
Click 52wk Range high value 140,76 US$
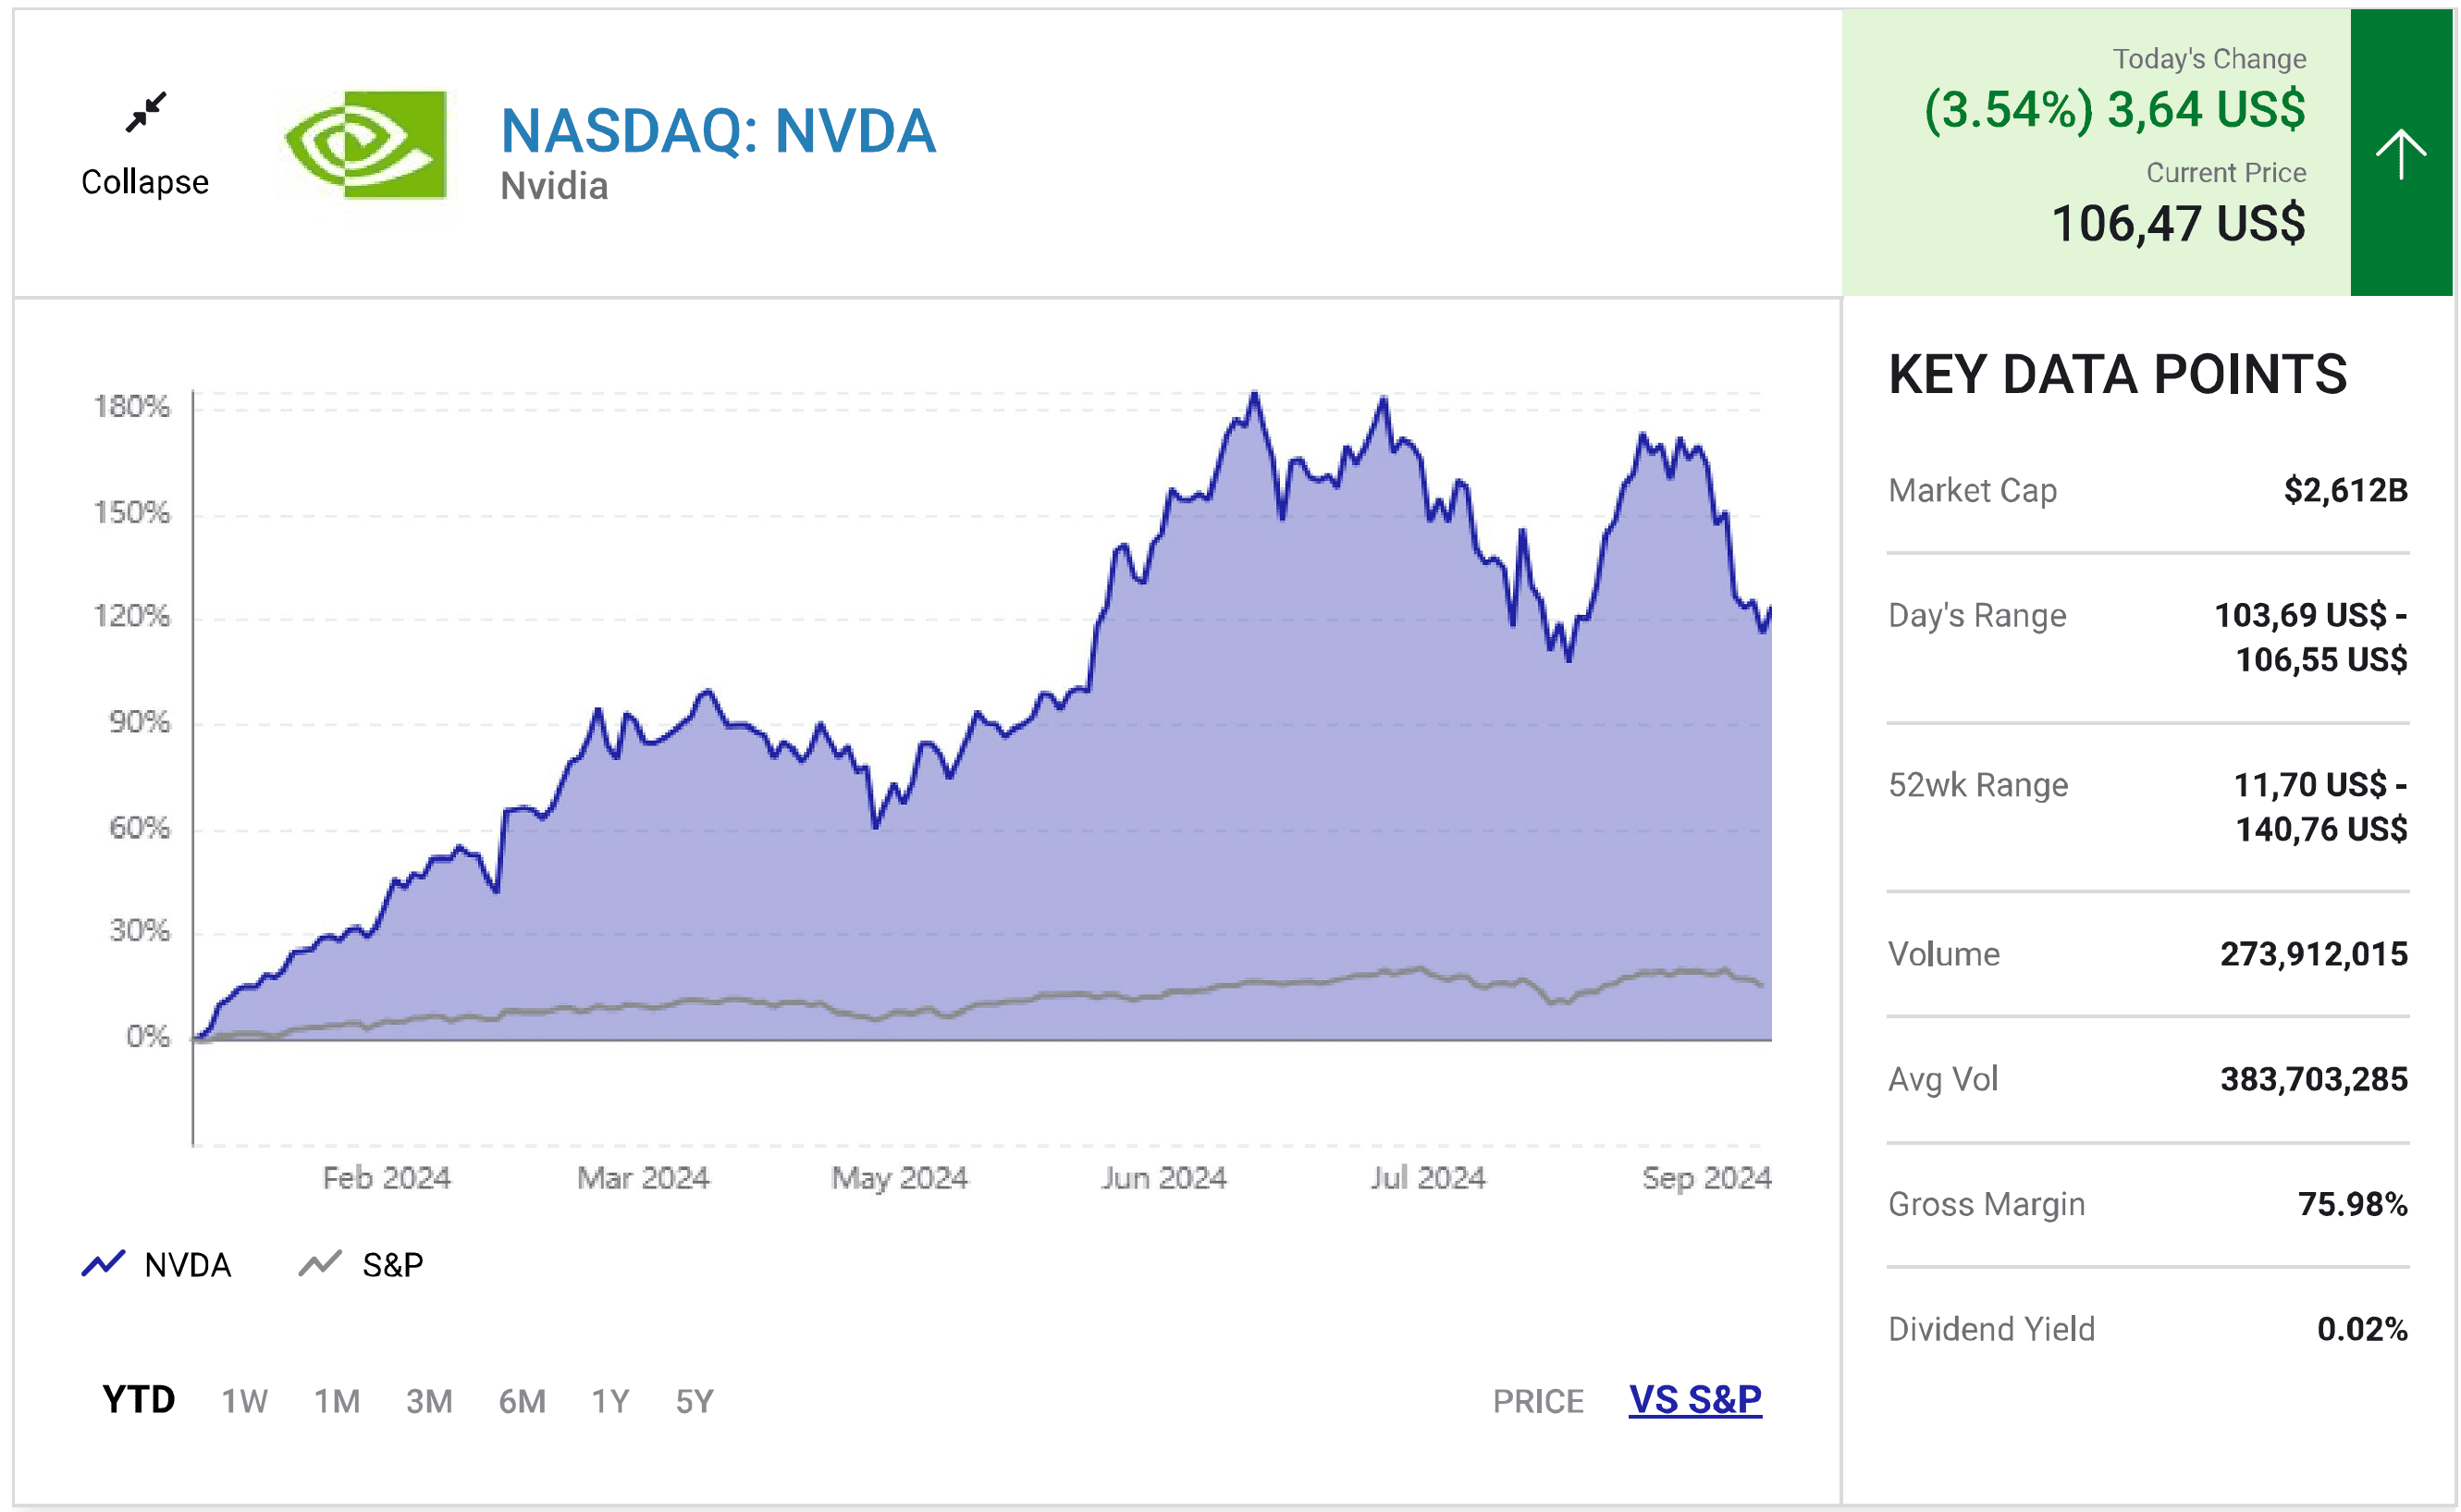coord(2321,829)
